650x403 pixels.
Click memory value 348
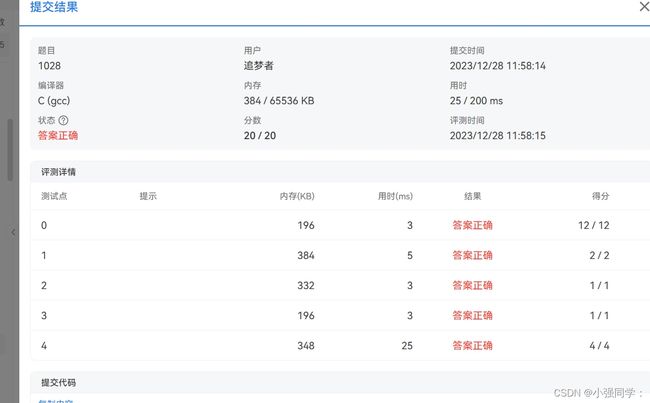point(306,346)
